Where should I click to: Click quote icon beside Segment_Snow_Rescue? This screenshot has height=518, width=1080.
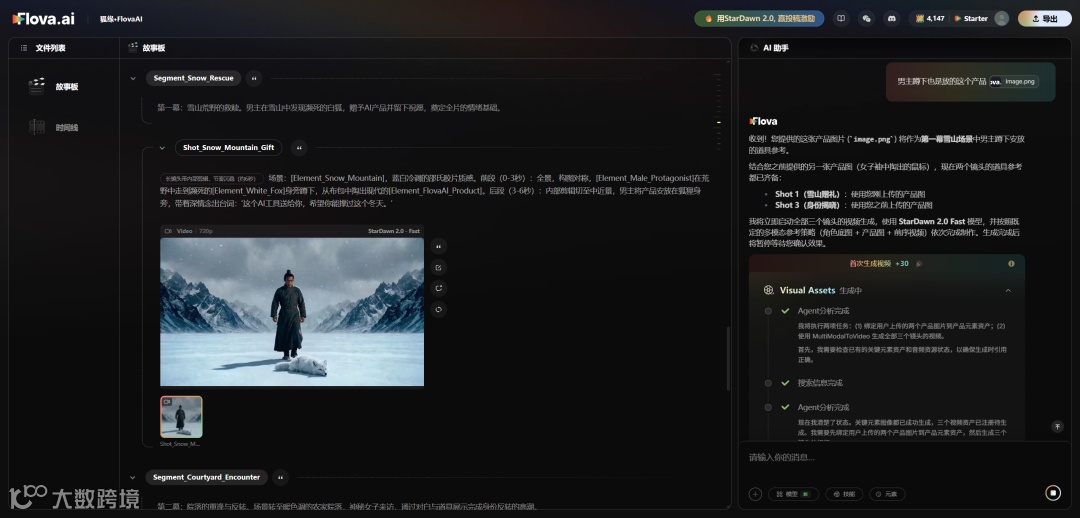click(254, 79)
